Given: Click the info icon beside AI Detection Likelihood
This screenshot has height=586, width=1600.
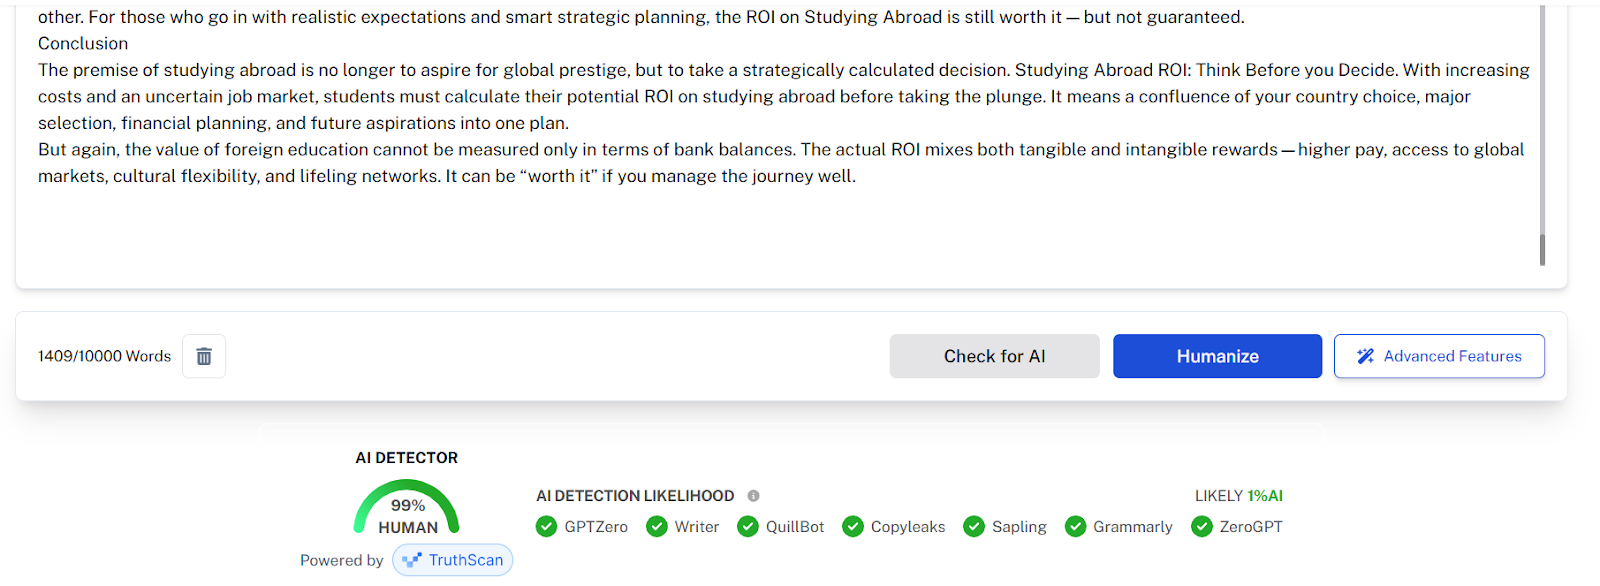Looking at the screenshot, I should 754,496.
